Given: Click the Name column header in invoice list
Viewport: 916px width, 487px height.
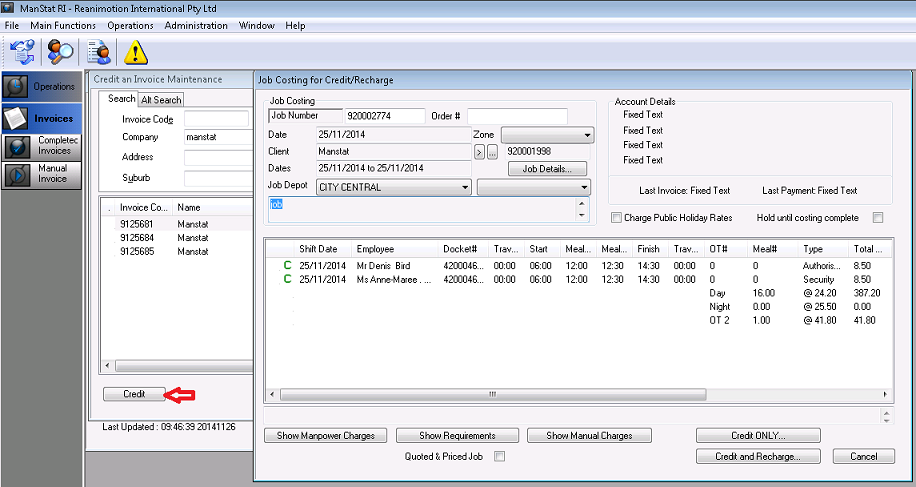Looking at the screenshot, I should click(213, 208).
